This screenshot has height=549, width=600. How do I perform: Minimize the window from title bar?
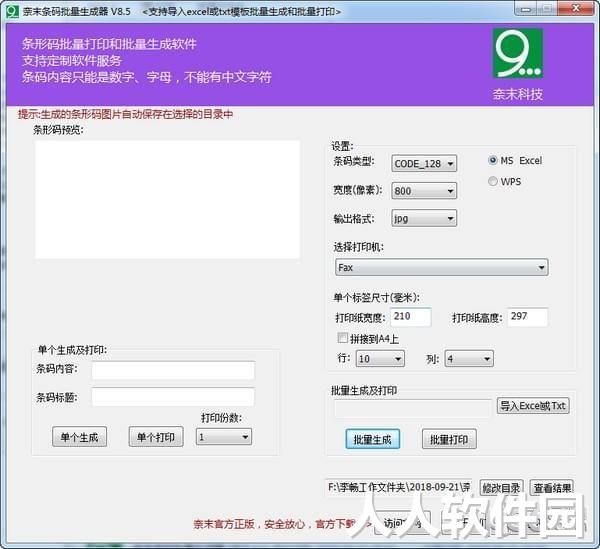tap(526, 9)
